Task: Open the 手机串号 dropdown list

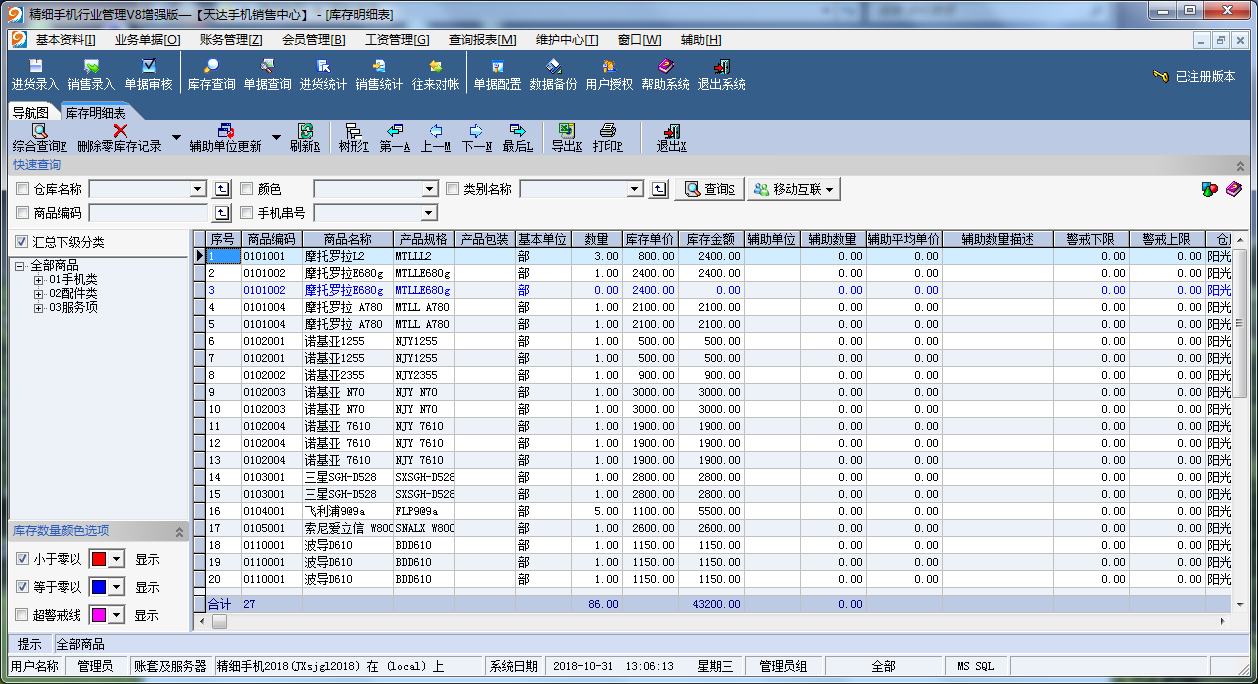Action: coord(431,213)
